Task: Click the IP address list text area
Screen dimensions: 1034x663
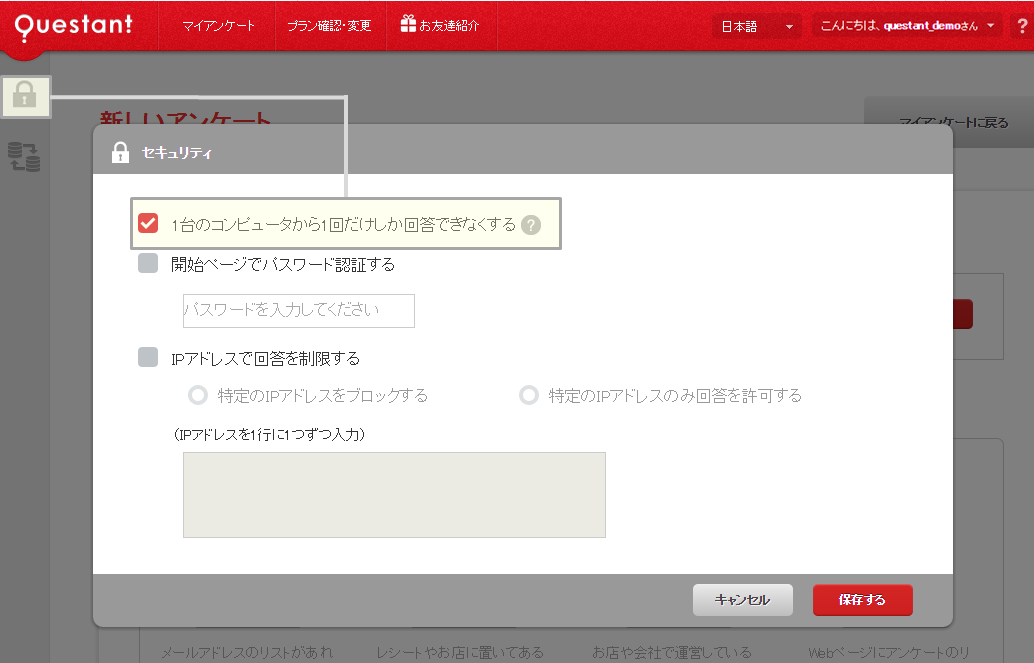Action: (394, 494)
